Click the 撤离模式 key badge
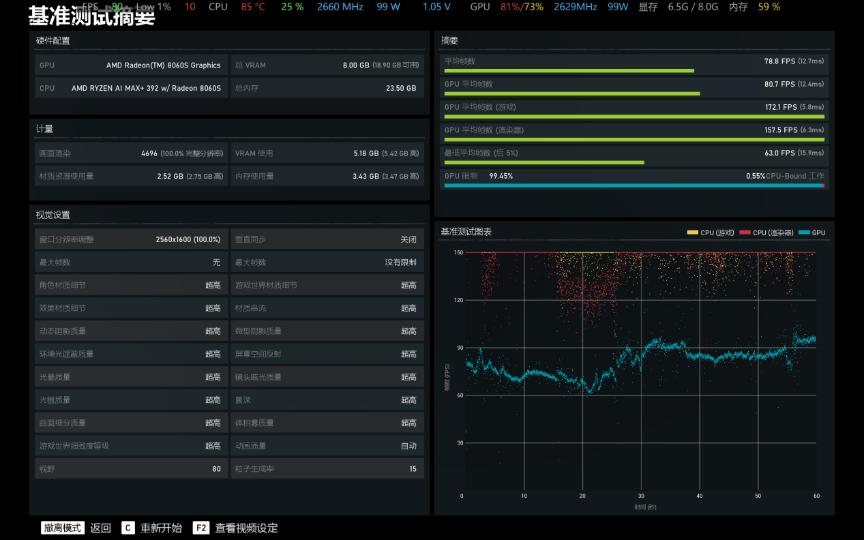864x540 pixels. click(63, 528)
